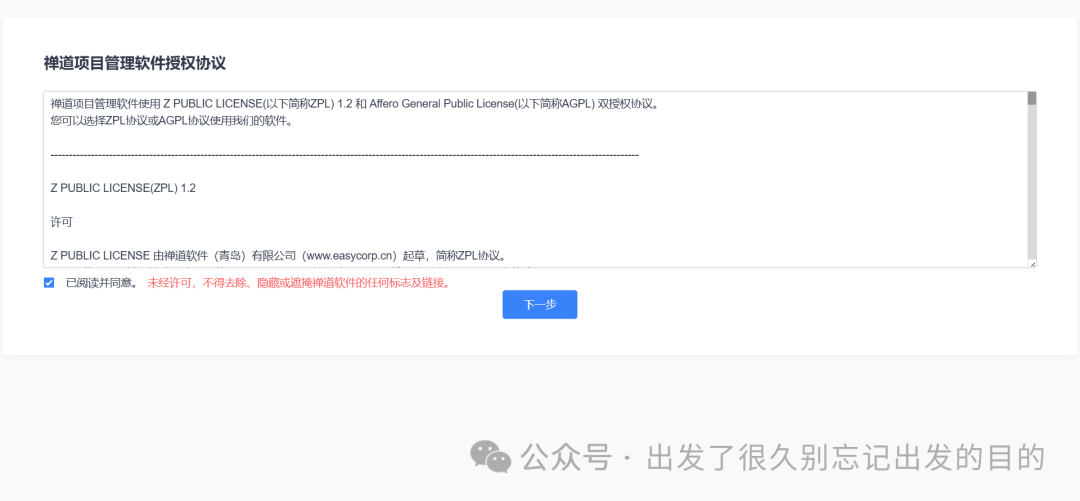Click the red 未经许可 warning text
This screenshot has height=501, width=1080.
click(x=300, y=283)
